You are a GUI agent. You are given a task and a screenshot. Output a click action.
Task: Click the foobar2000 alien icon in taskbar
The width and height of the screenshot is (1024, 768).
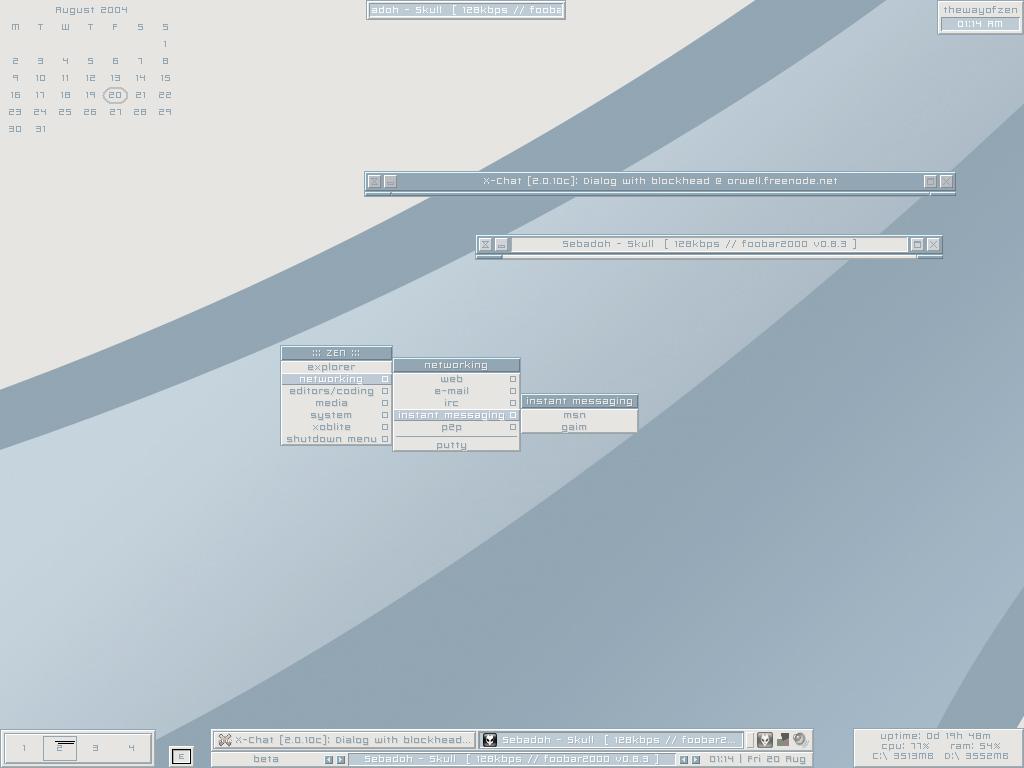tap(490, 740)
